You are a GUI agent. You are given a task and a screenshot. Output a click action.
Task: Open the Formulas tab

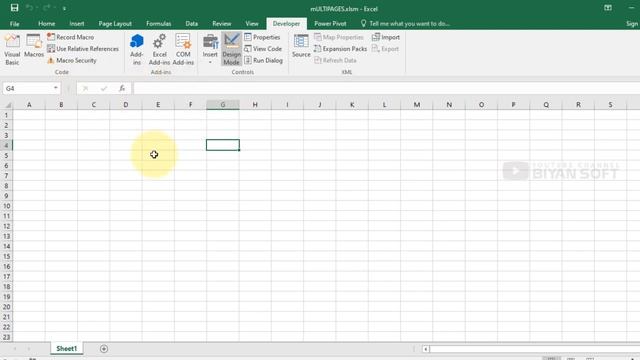pos(158,24)
